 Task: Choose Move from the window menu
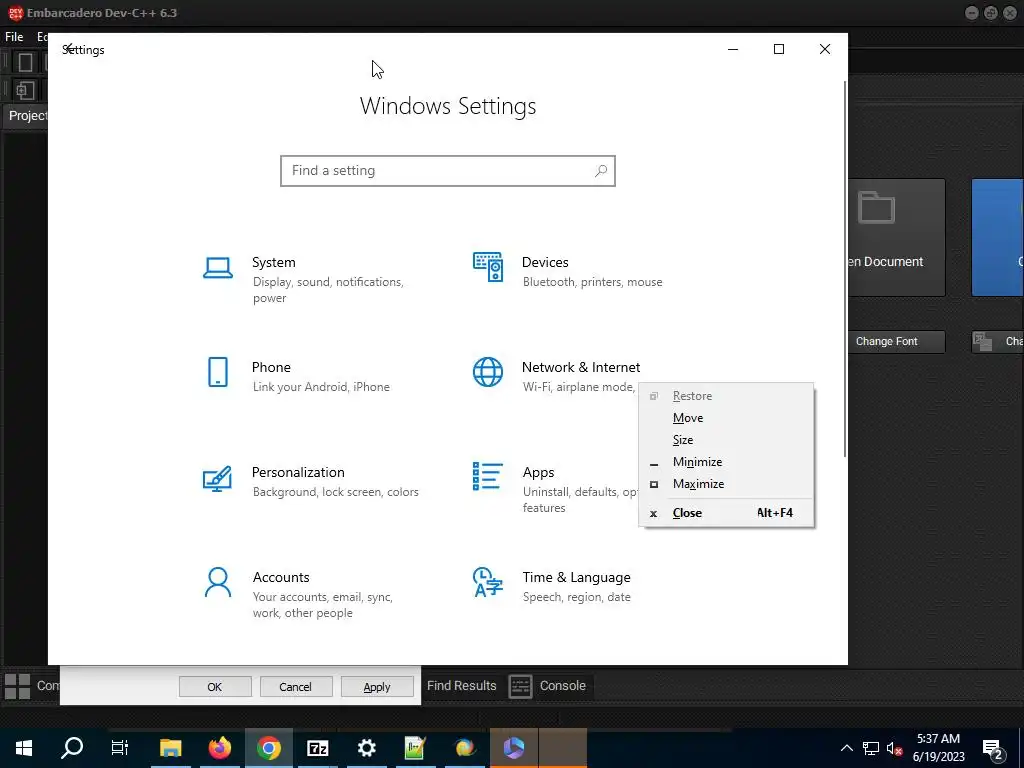pos(726,418)
